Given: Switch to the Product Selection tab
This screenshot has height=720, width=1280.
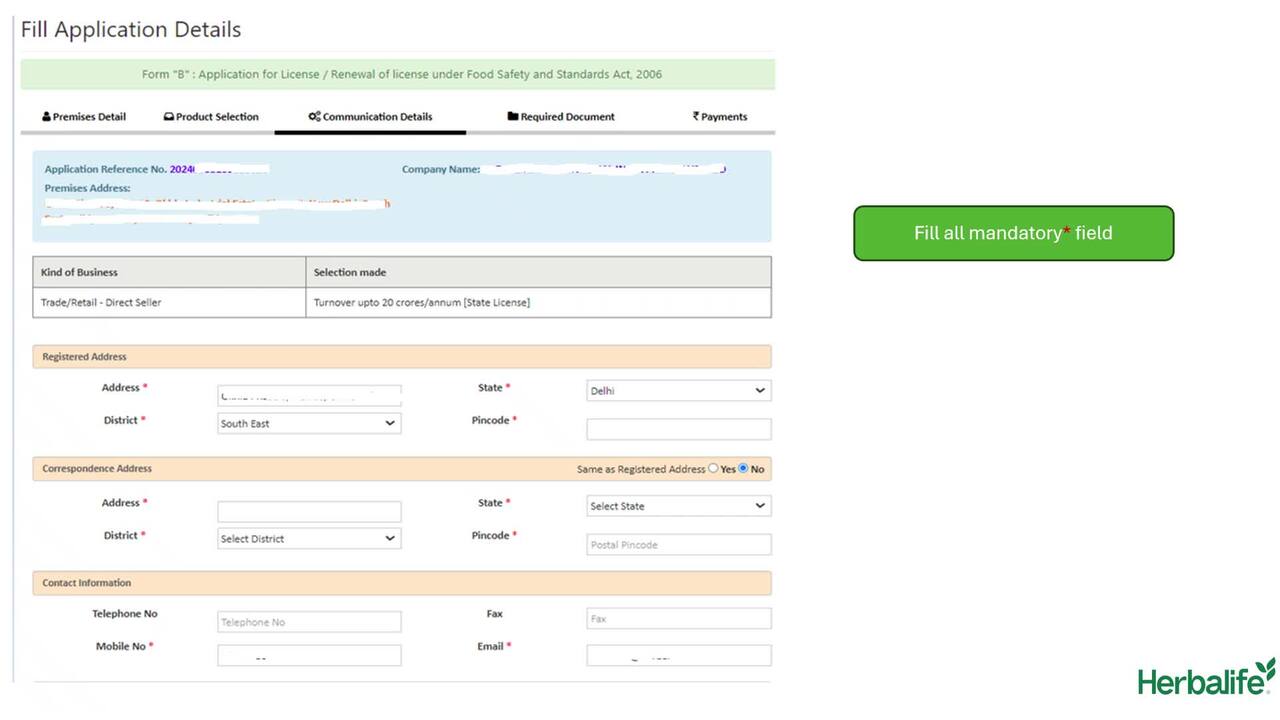Looking at the screenshot, I should pos(211,117).
